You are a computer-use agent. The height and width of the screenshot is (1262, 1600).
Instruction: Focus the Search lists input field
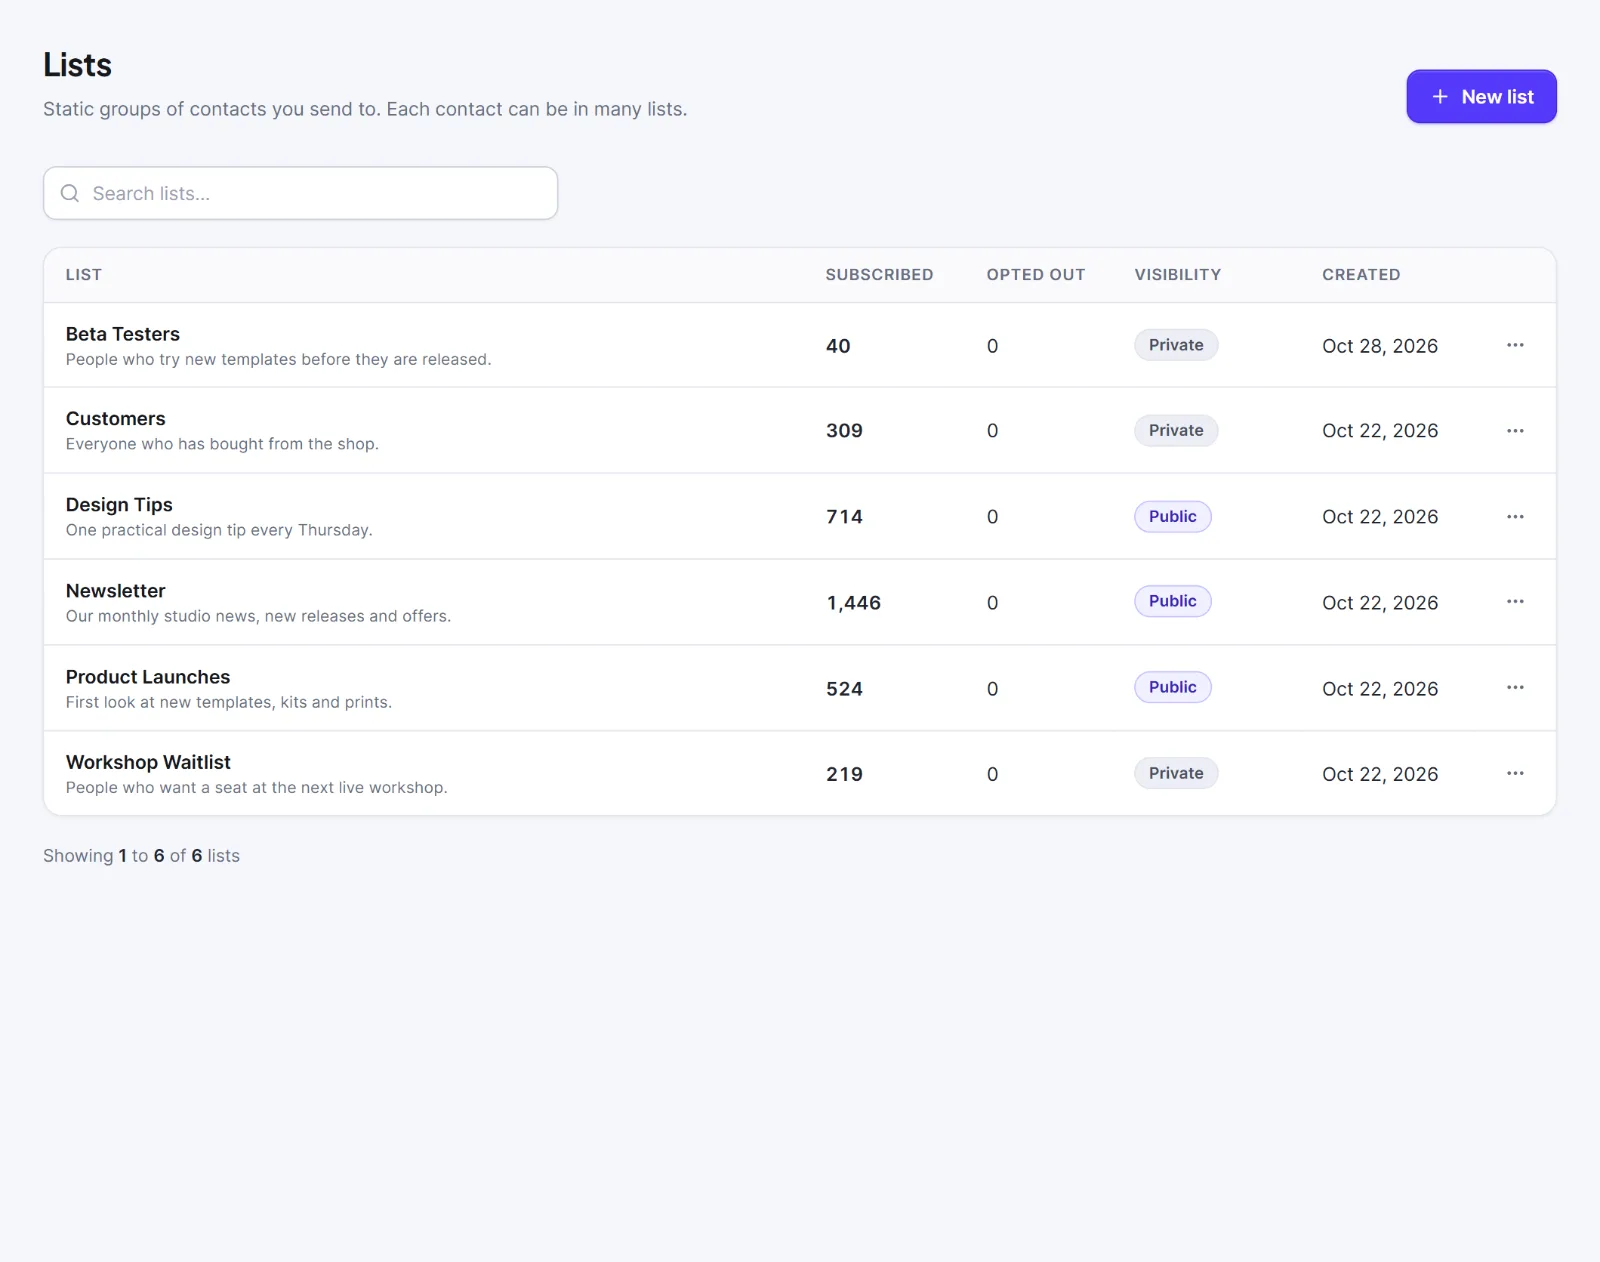click(x=300, y=193)
